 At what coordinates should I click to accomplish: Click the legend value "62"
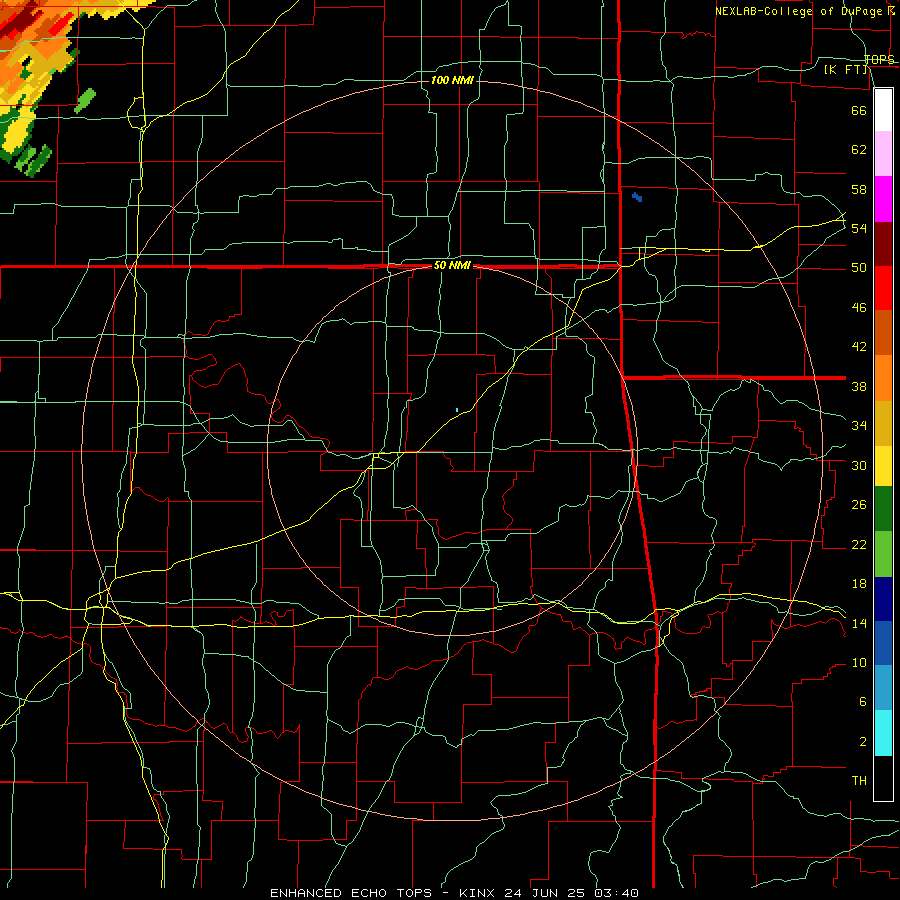[859, 150]
